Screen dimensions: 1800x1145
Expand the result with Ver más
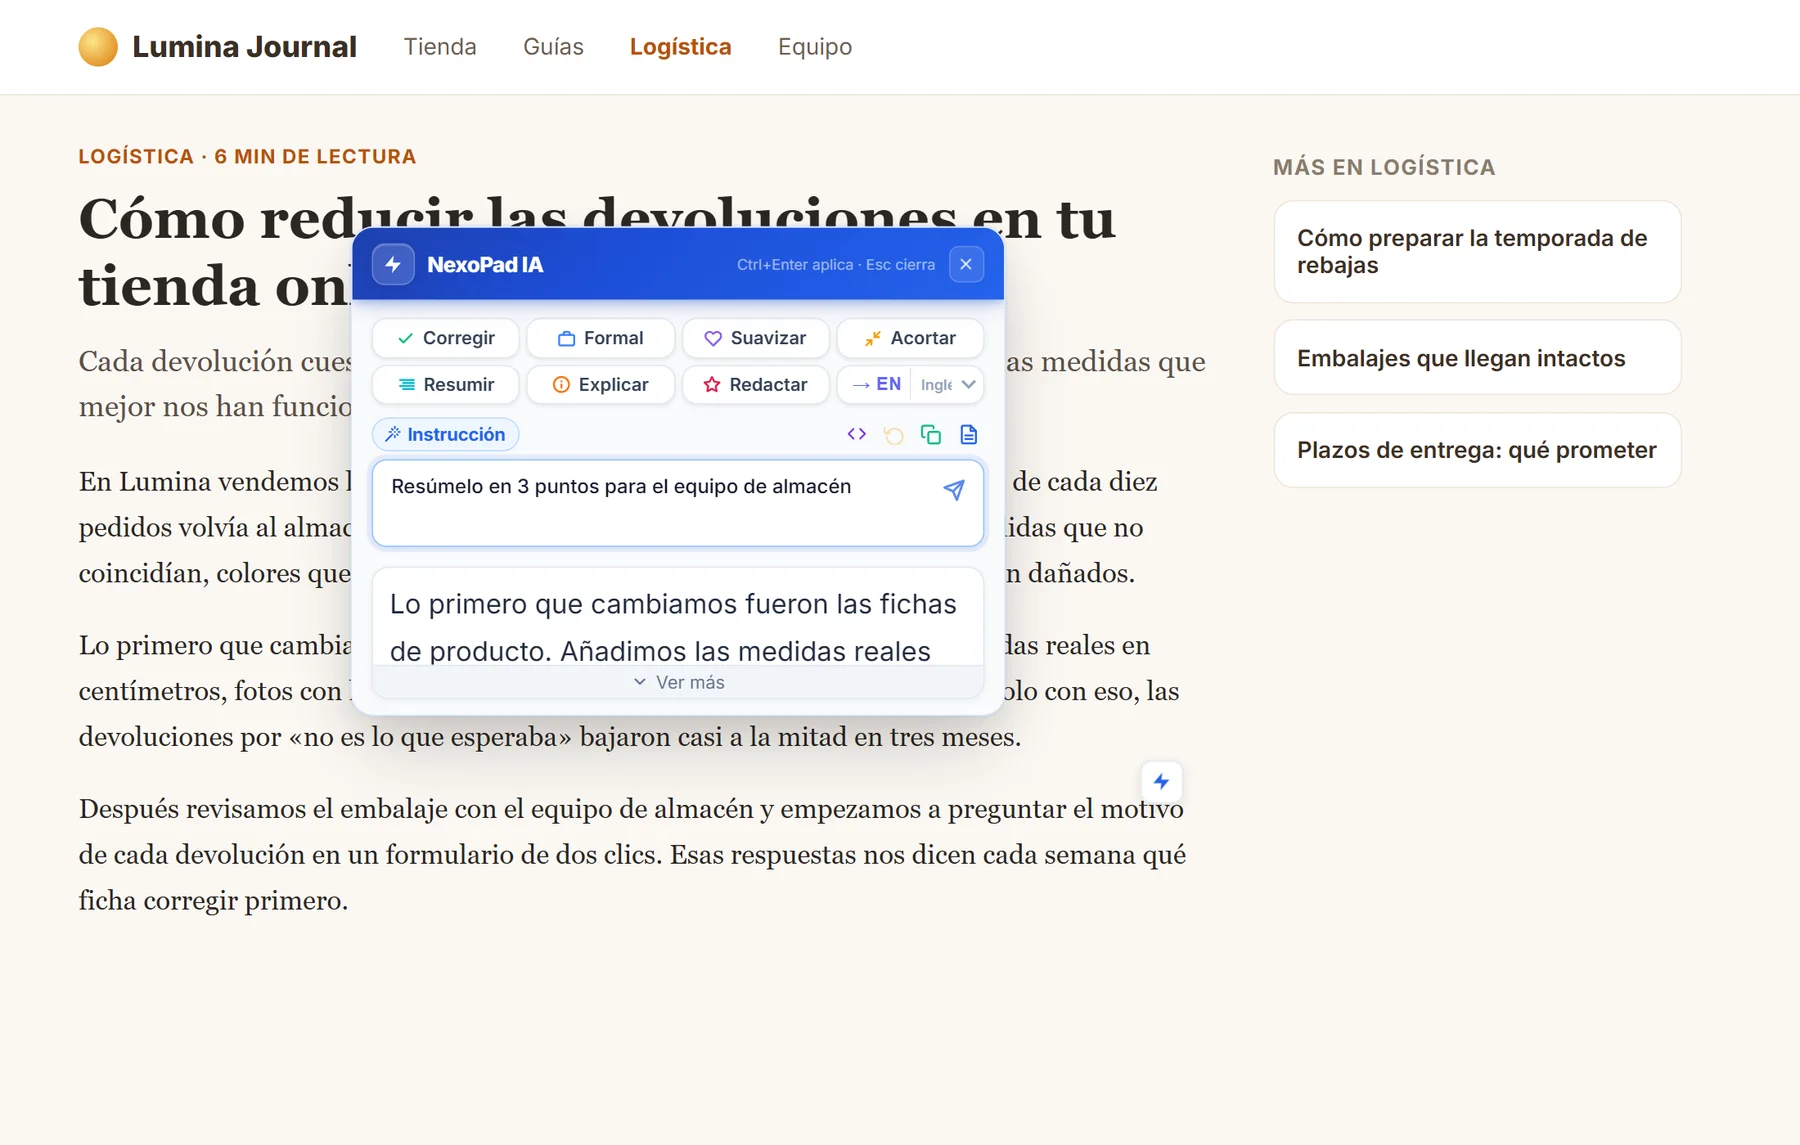(x=678, y=682)
